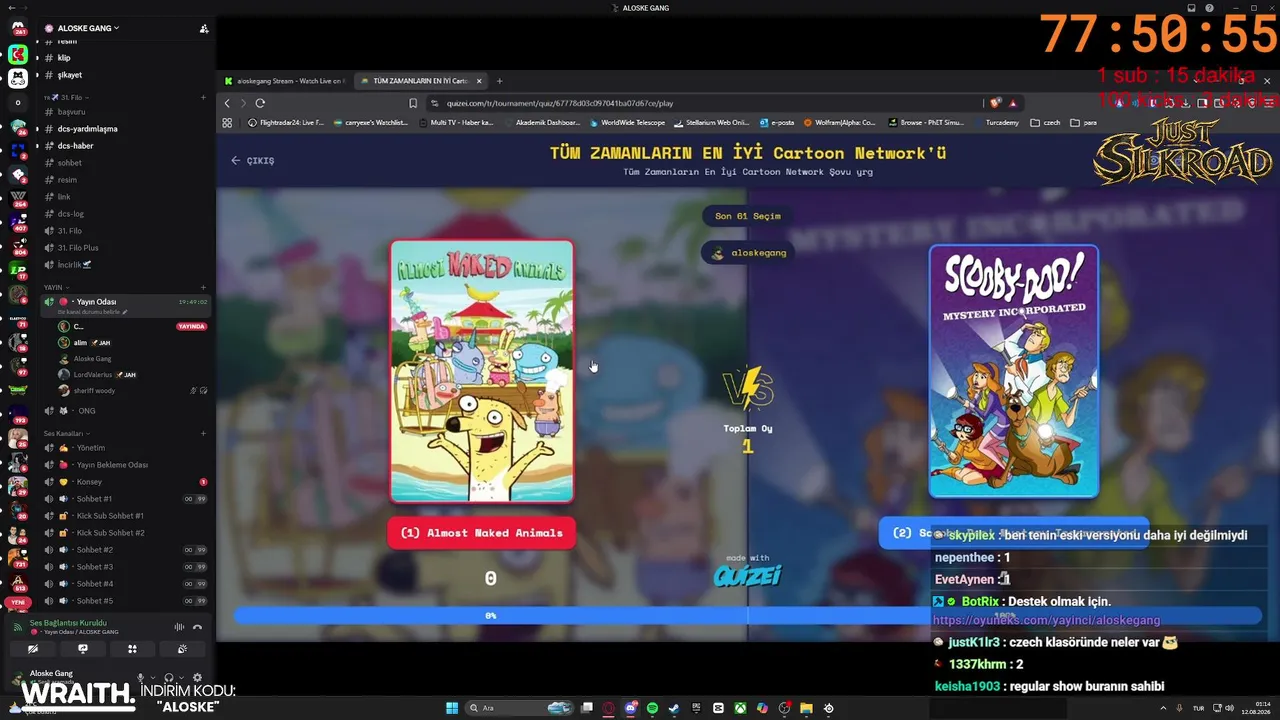Open the dcs-log channel

tap(125, 214)
